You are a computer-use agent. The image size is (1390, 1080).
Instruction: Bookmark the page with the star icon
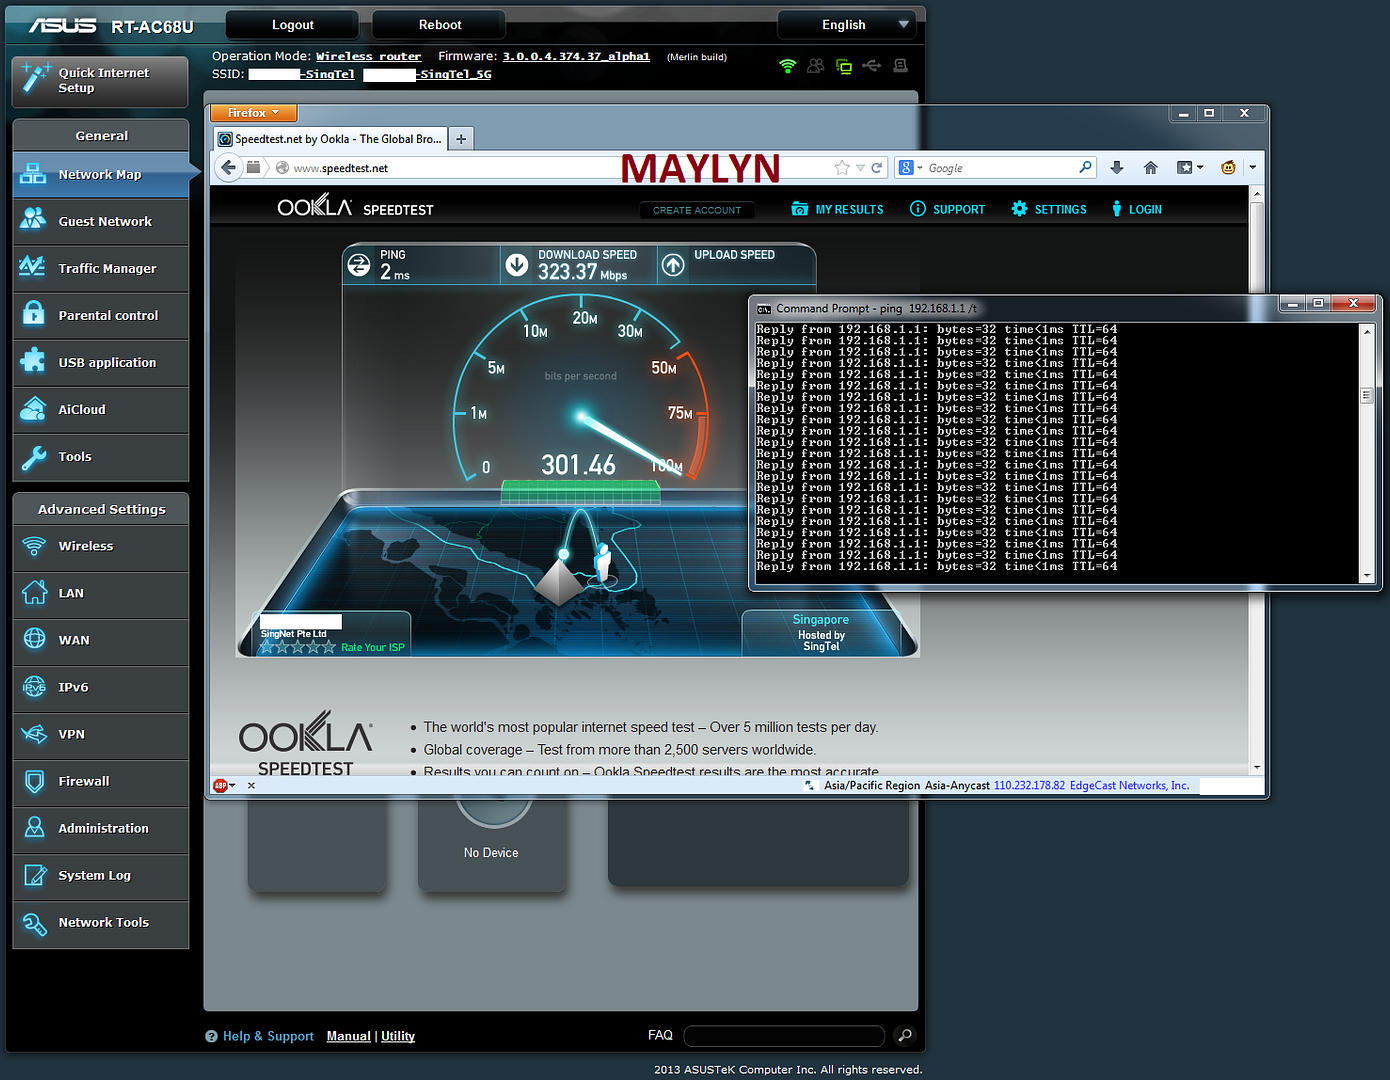point(842,168)
